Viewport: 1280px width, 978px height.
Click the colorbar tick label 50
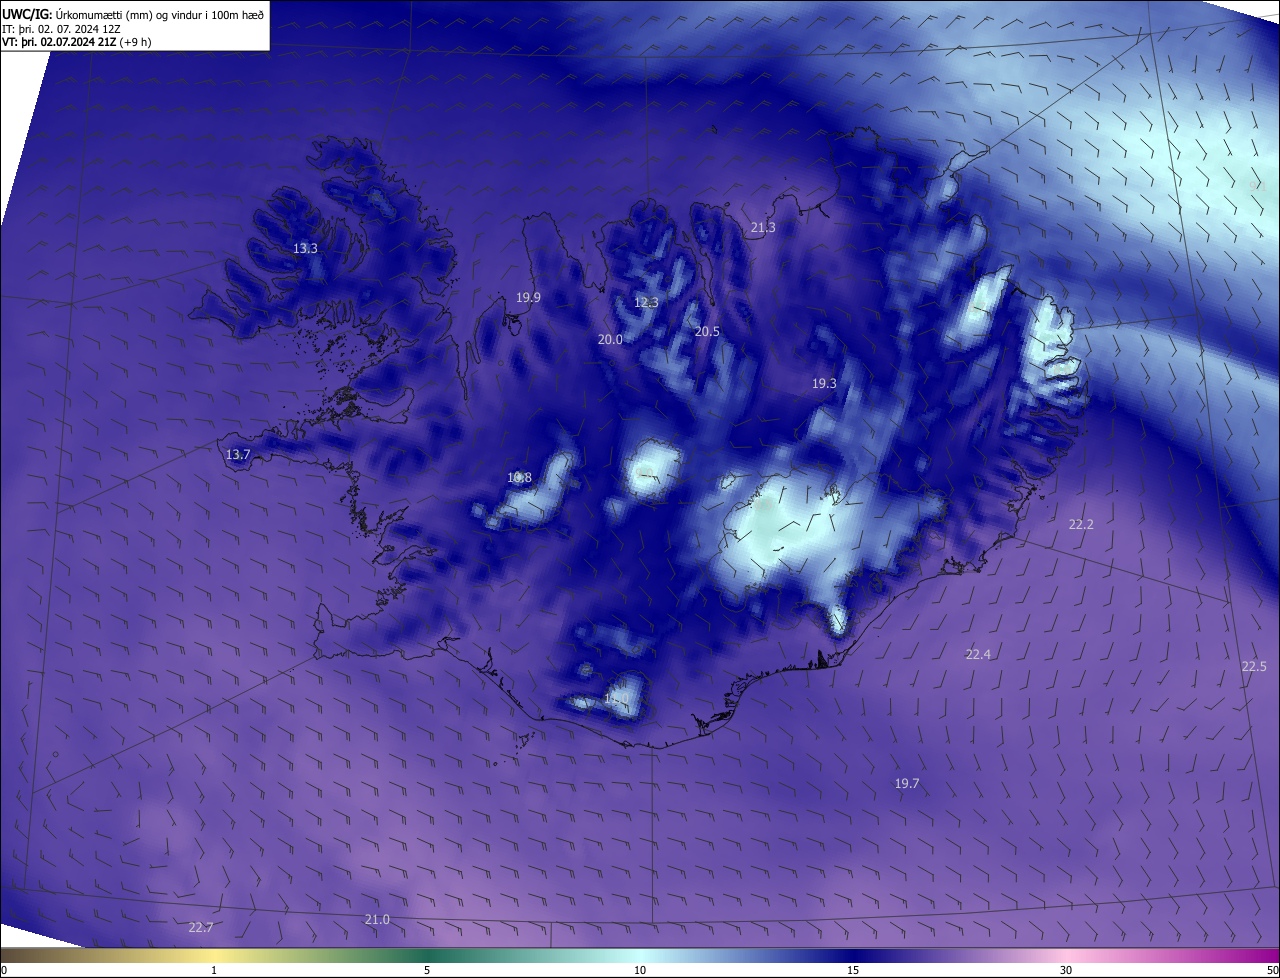pyautogui.click(x=1272, y=970)
